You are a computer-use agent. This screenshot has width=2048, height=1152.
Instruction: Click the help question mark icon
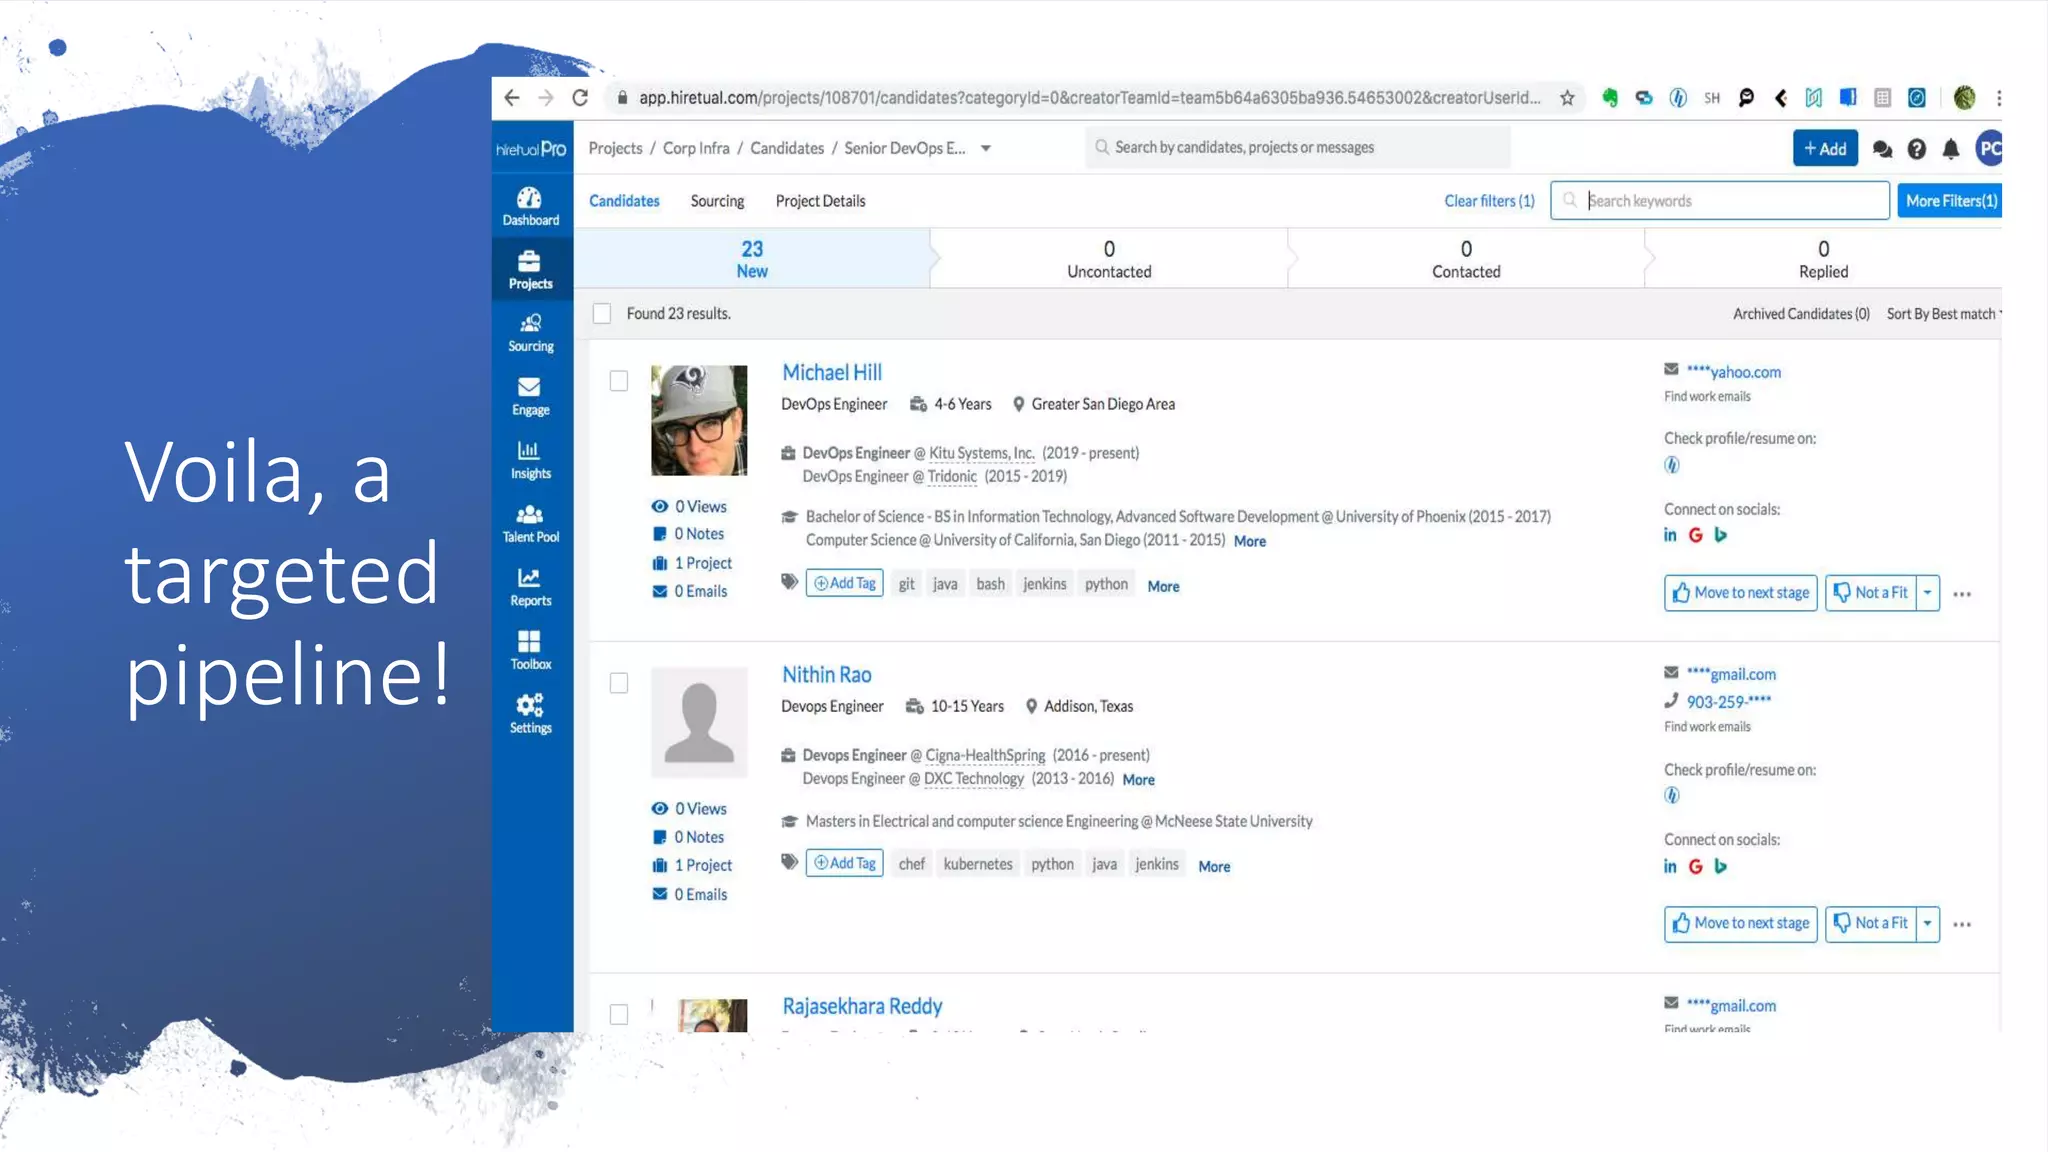1916,149
